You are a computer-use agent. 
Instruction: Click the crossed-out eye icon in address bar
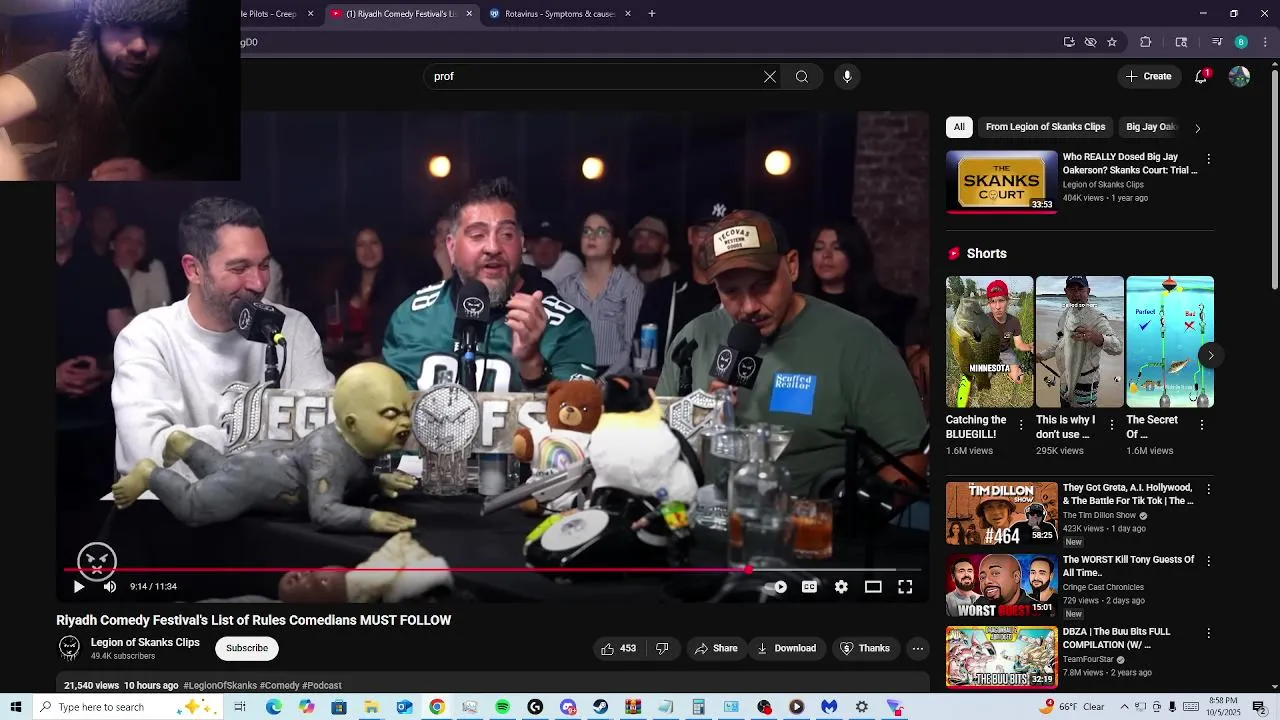(1091, 42)
